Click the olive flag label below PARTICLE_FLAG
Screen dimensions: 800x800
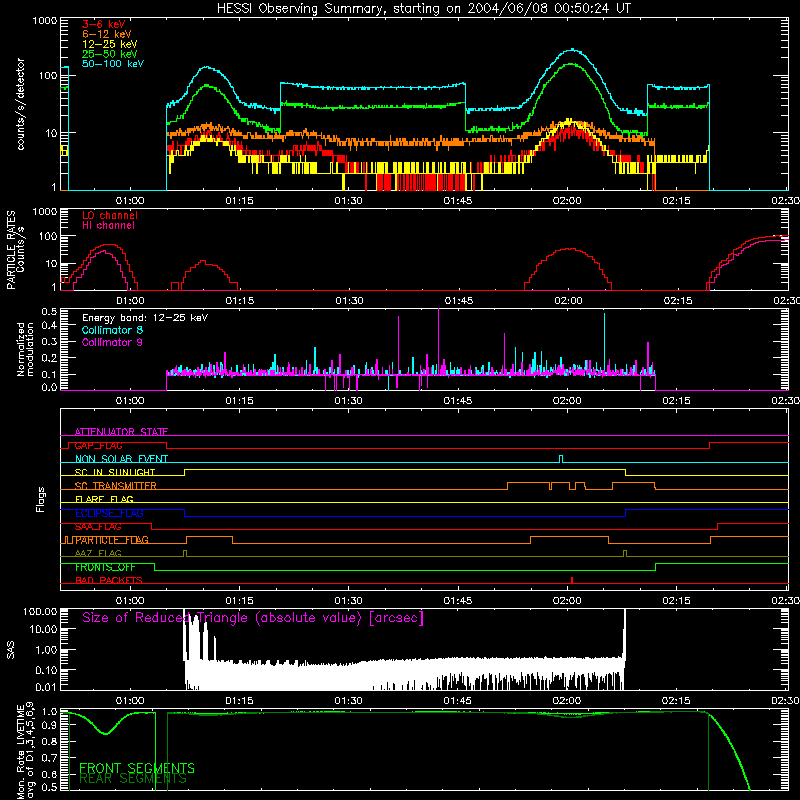coord(98,554)
